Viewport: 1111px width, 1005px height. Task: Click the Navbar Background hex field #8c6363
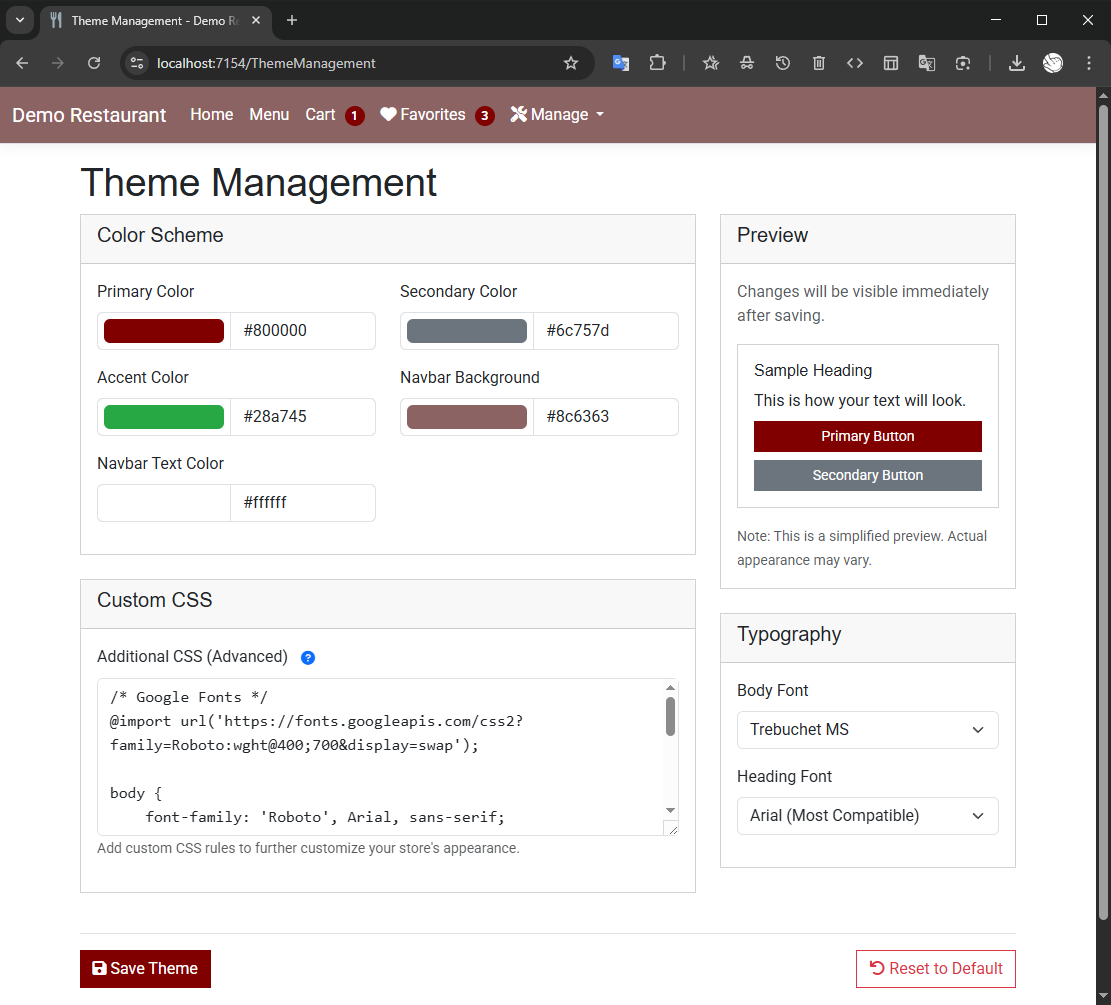pyautogui.click(x=606, y=417)
